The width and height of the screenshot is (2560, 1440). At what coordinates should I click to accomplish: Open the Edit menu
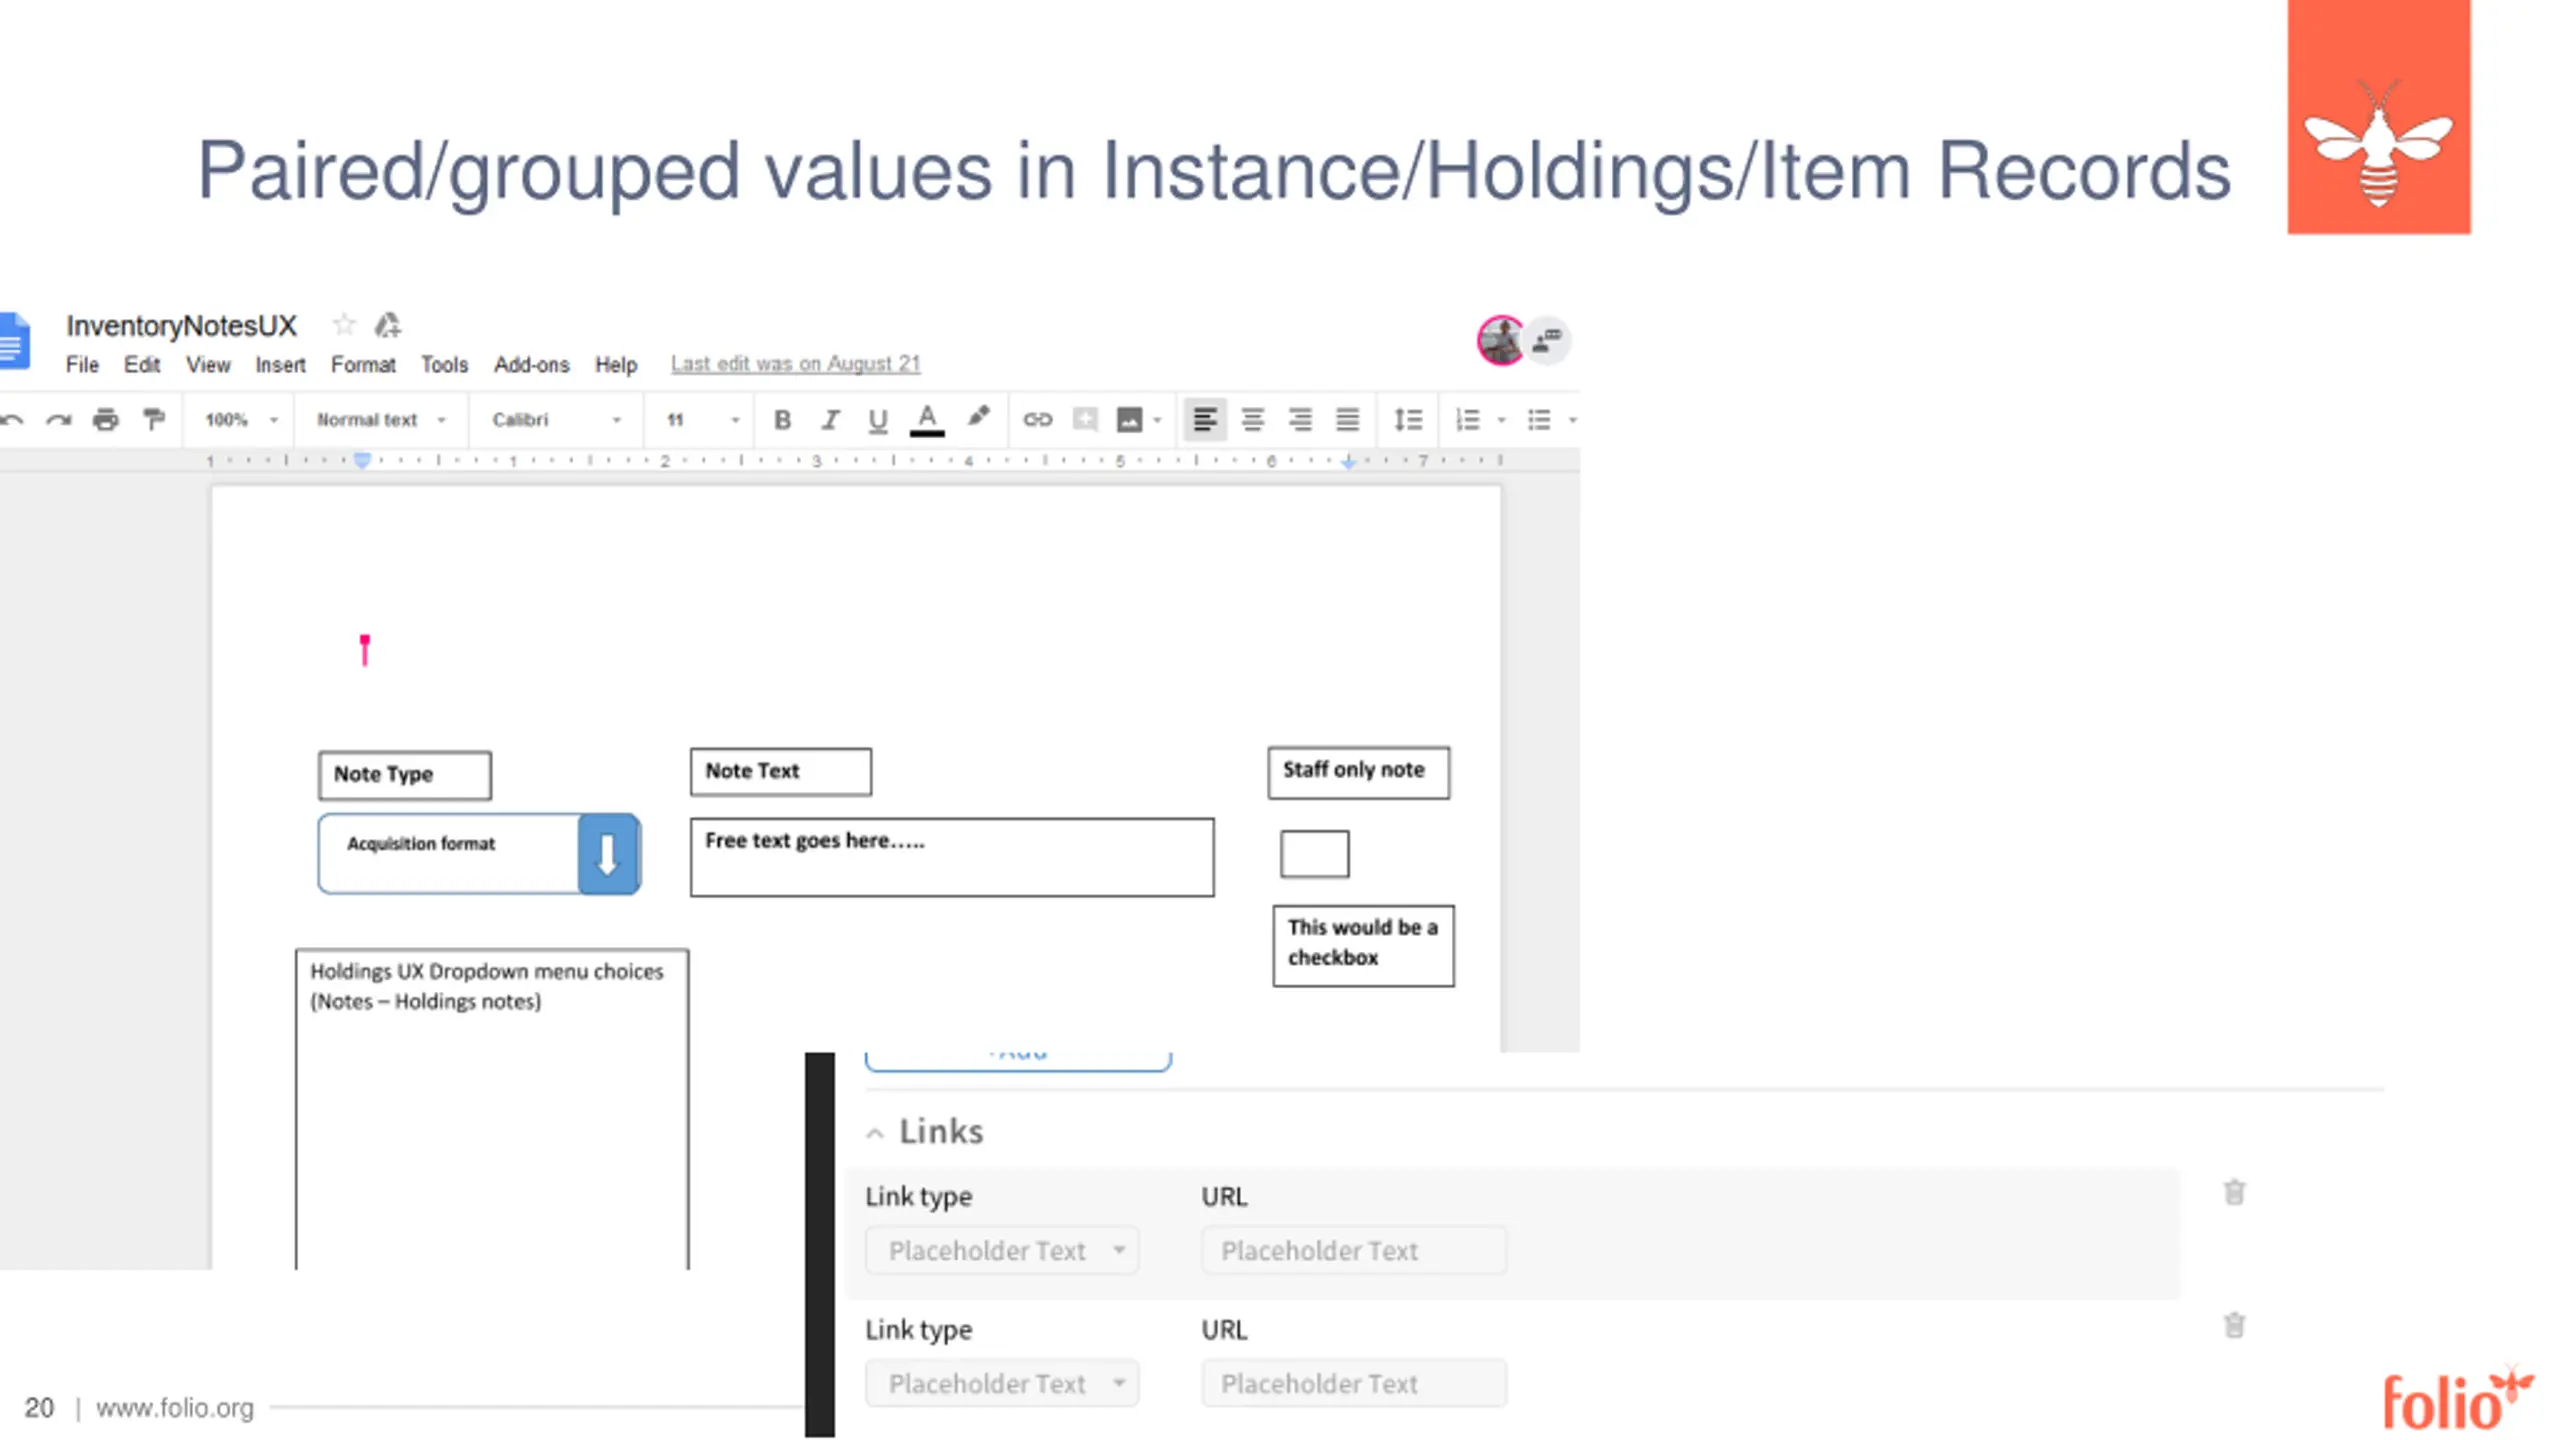click(142, 365)
